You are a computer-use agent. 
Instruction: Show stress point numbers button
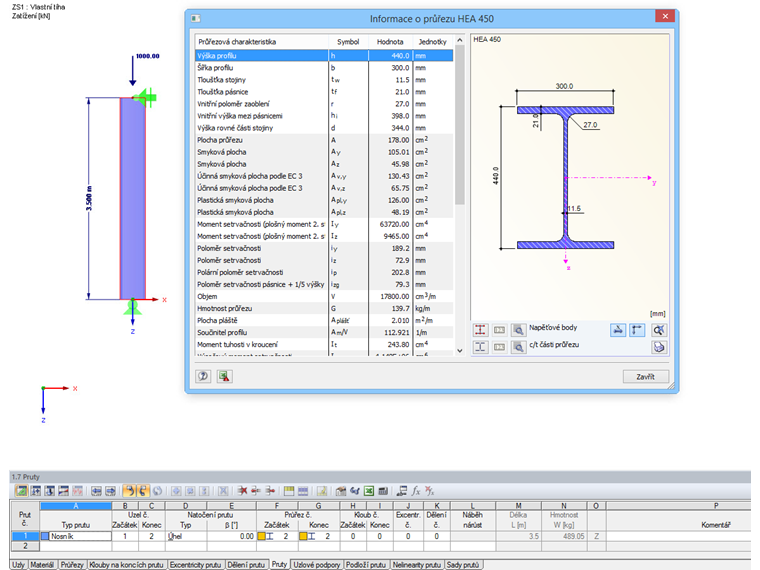pyautogui.click(x=499, y=330)
